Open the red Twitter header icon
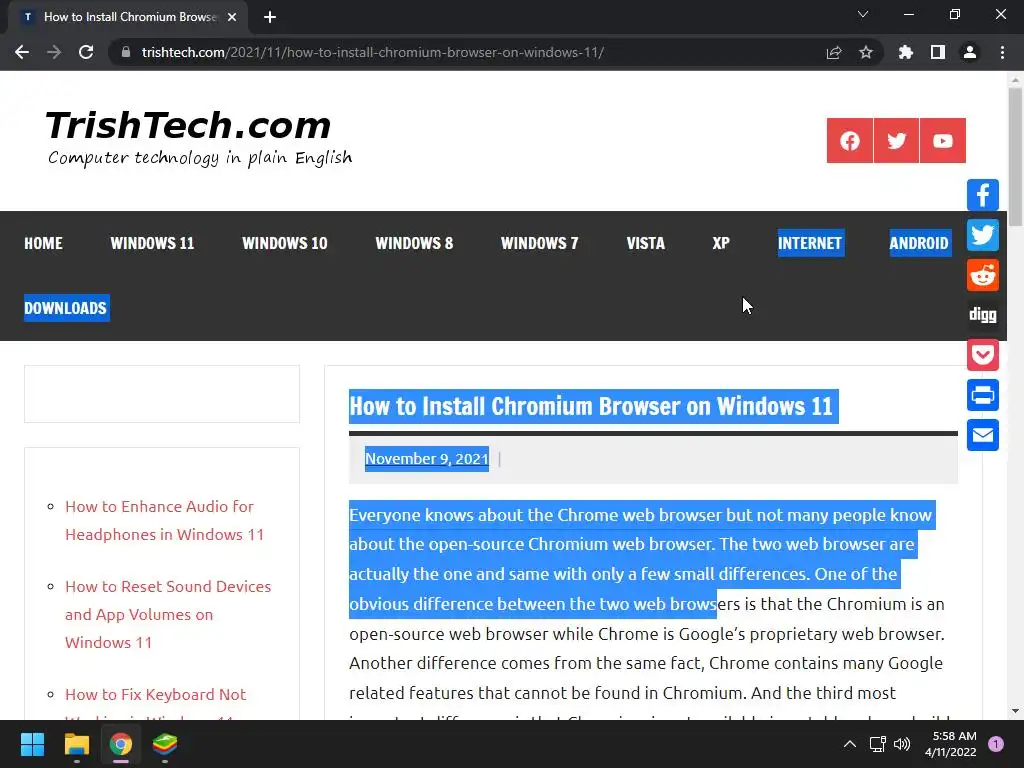The height and width of the screenshot is (768, 1024). point(896,140)
